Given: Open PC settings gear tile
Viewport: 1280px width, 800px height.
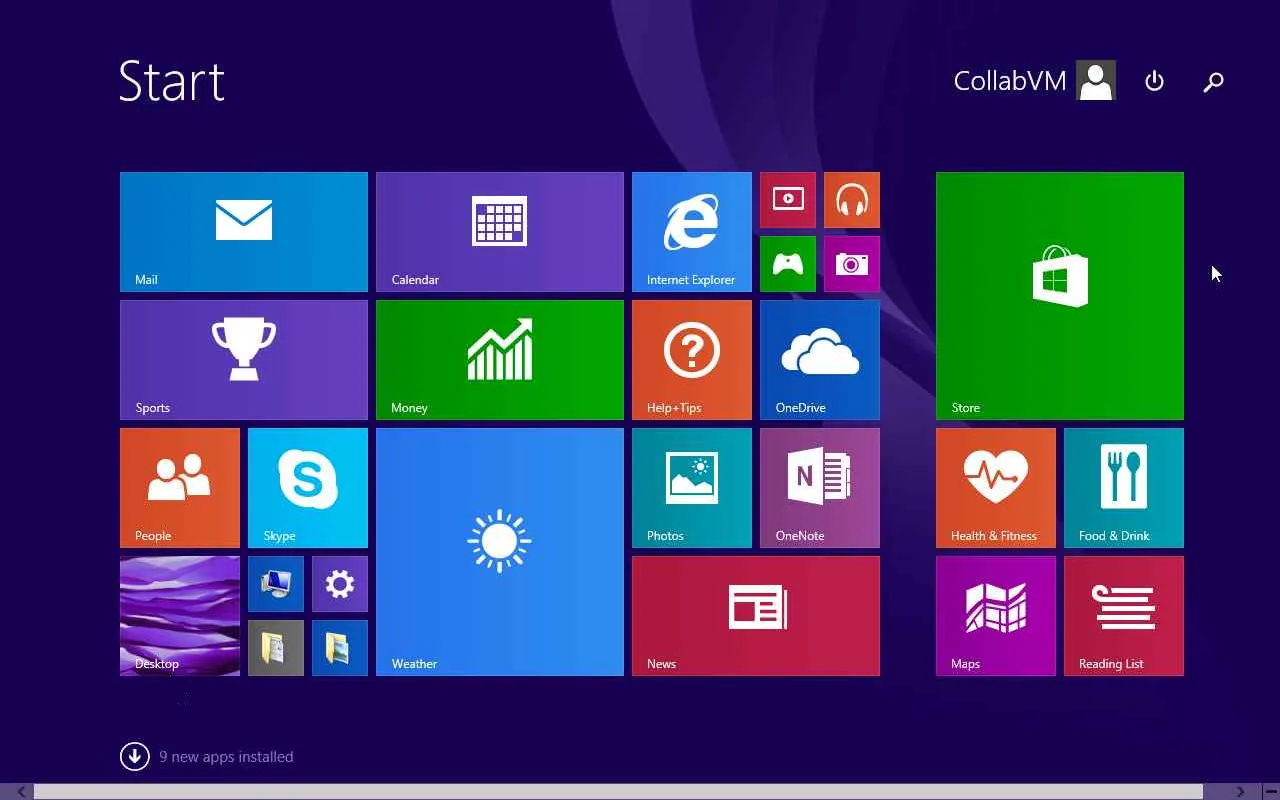Looking at the screenshot, I should [x=340, y=584].
